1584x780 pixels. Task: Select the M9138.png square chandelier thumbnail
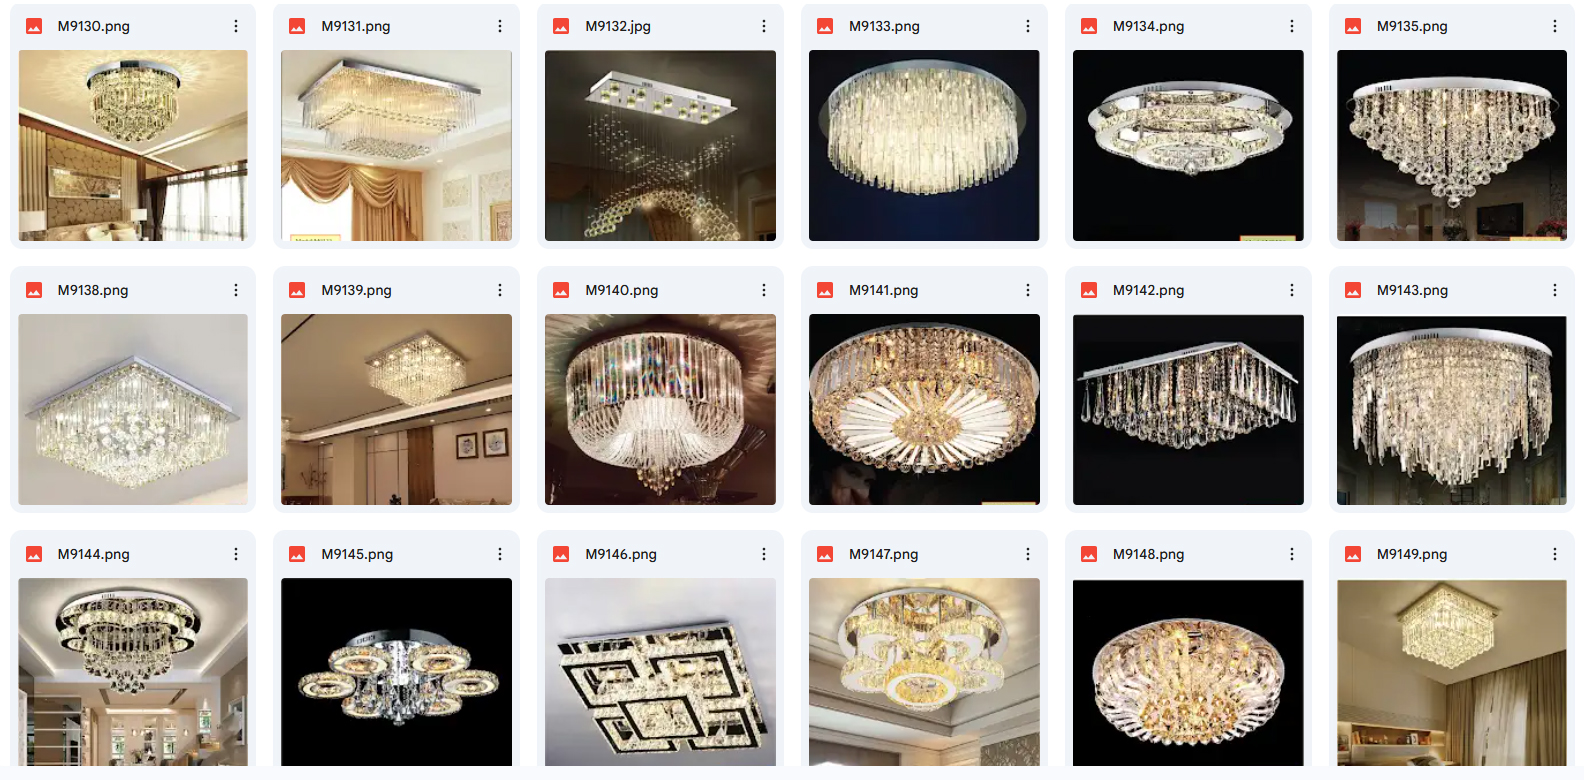pyautogui.click(x=133, y=410)
